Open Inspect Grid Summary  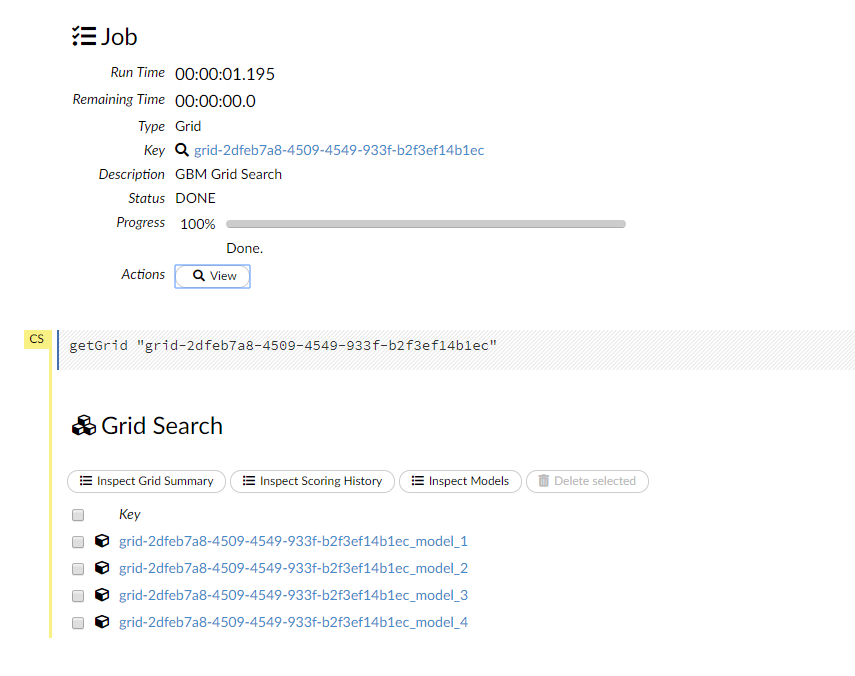click(x=146, y=481)
